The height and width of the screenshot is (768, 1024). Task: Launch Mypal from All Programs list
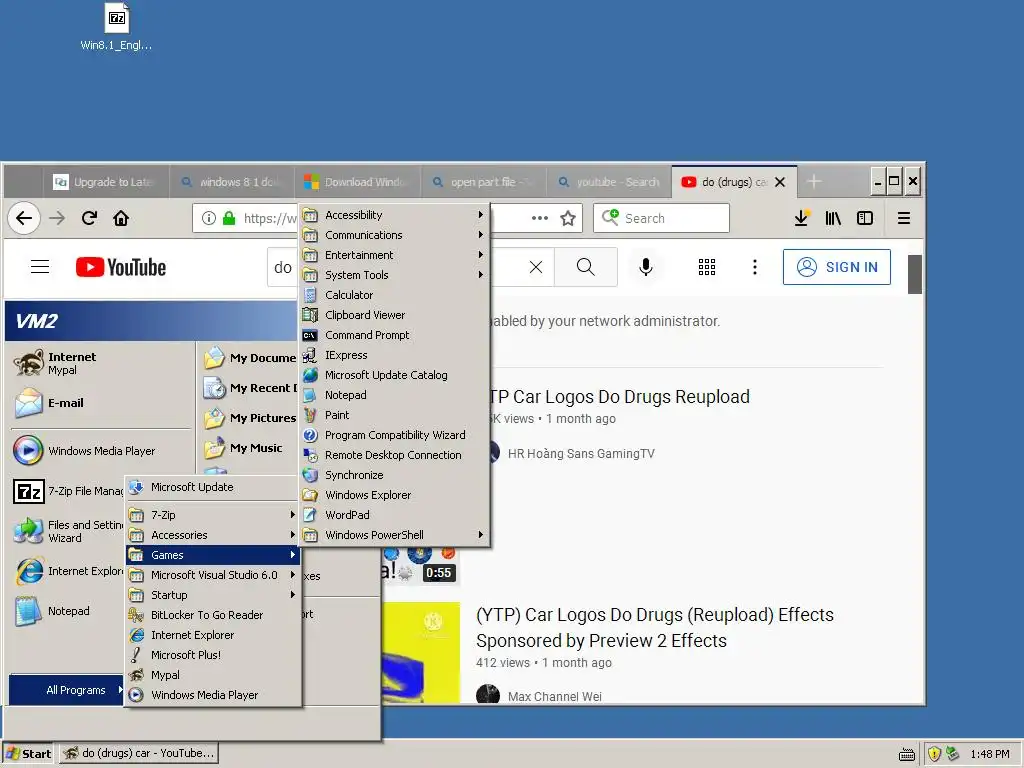click(213, 675)
